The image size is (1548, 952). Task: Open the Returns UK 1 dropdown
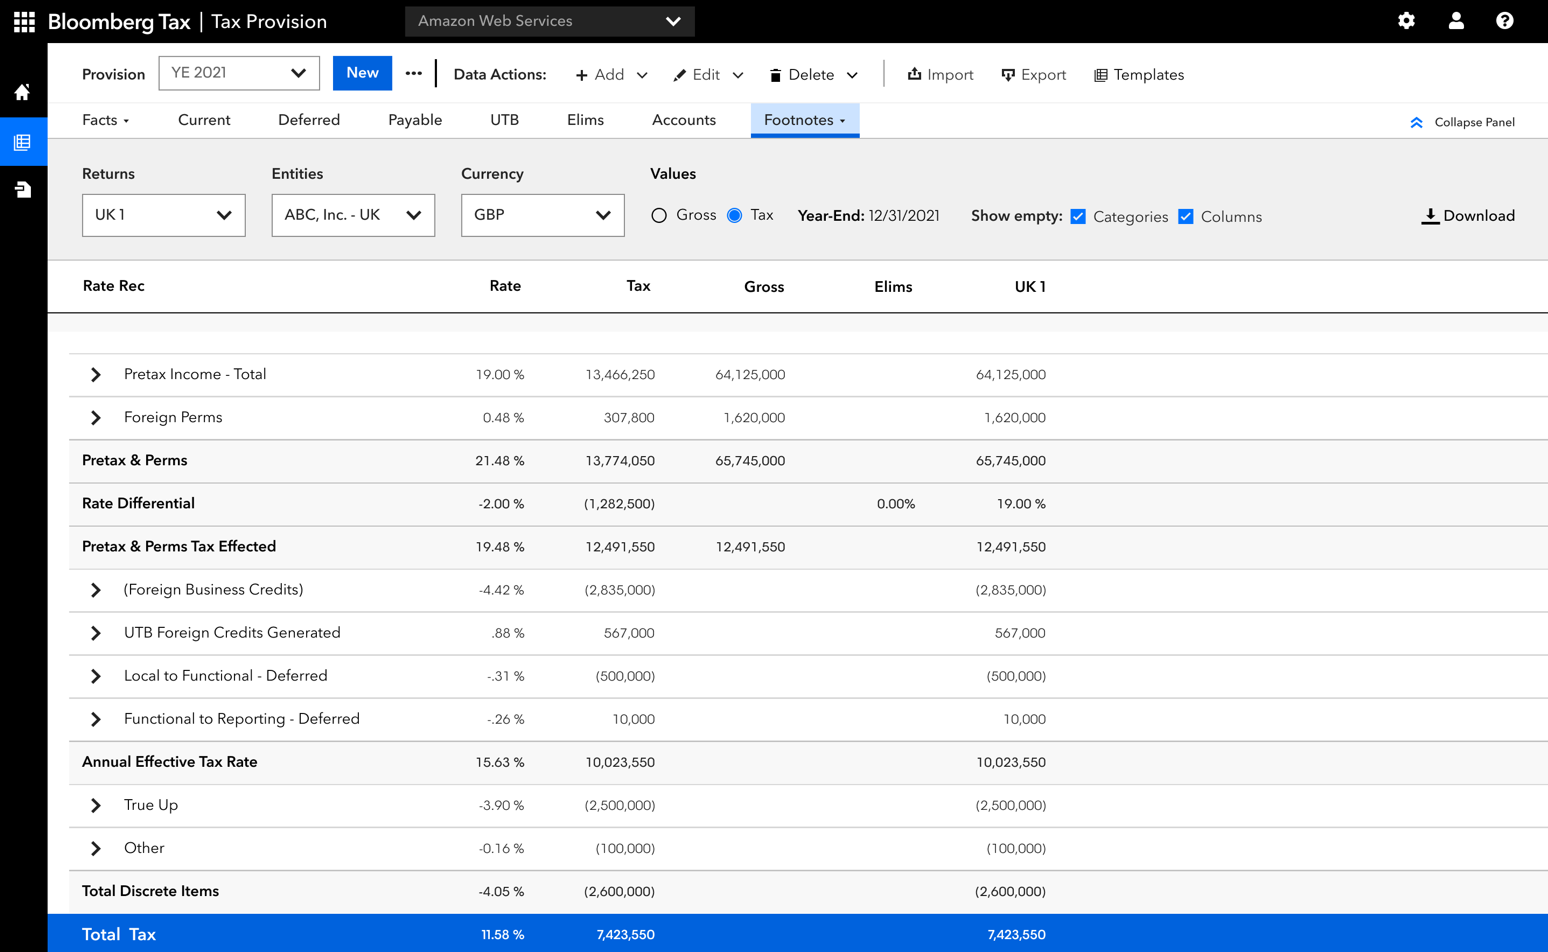(164, 215)
